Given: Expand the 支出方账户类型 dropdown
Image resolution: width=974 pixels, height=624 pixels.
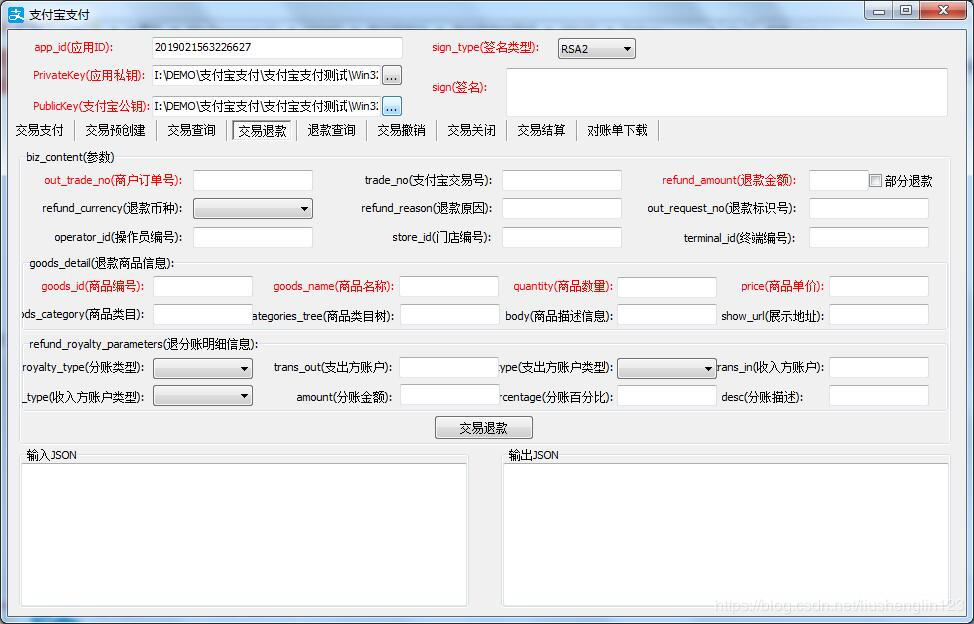Looking at the screenshot, I should (667, 368).
